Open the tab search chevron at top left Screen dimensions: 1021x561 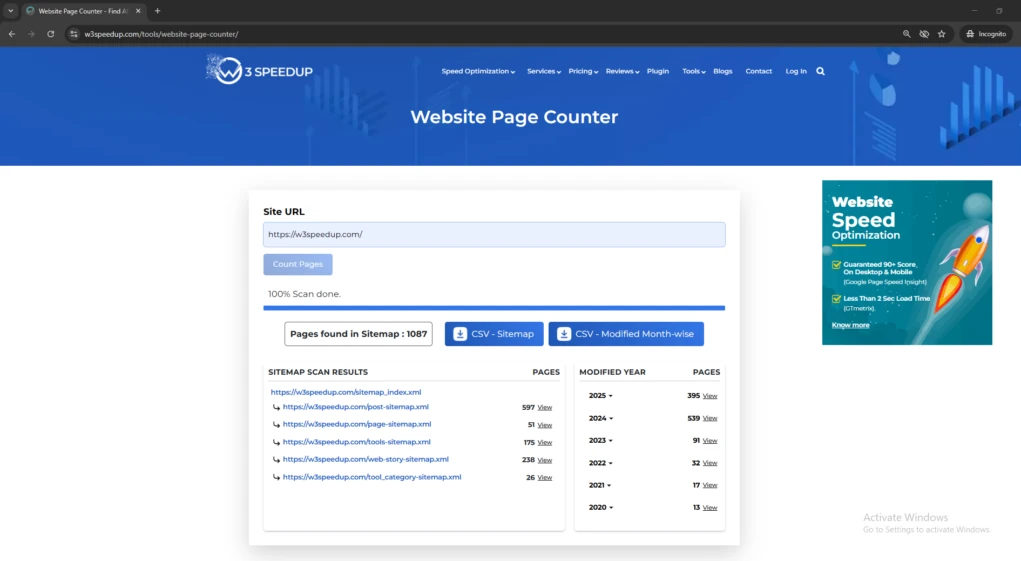click(x=10, y=11)
